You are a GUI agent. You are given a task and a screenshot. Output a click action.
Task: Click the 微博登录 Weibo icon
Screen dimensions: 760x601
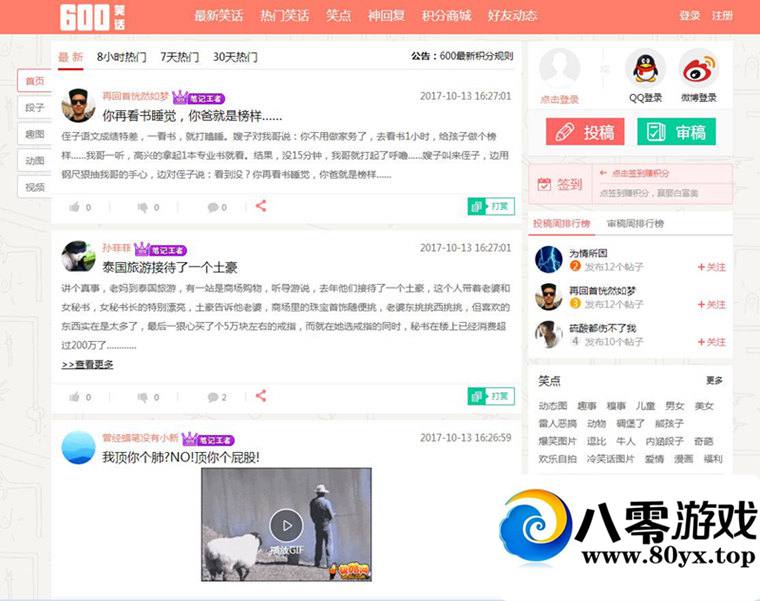(699, 68)
